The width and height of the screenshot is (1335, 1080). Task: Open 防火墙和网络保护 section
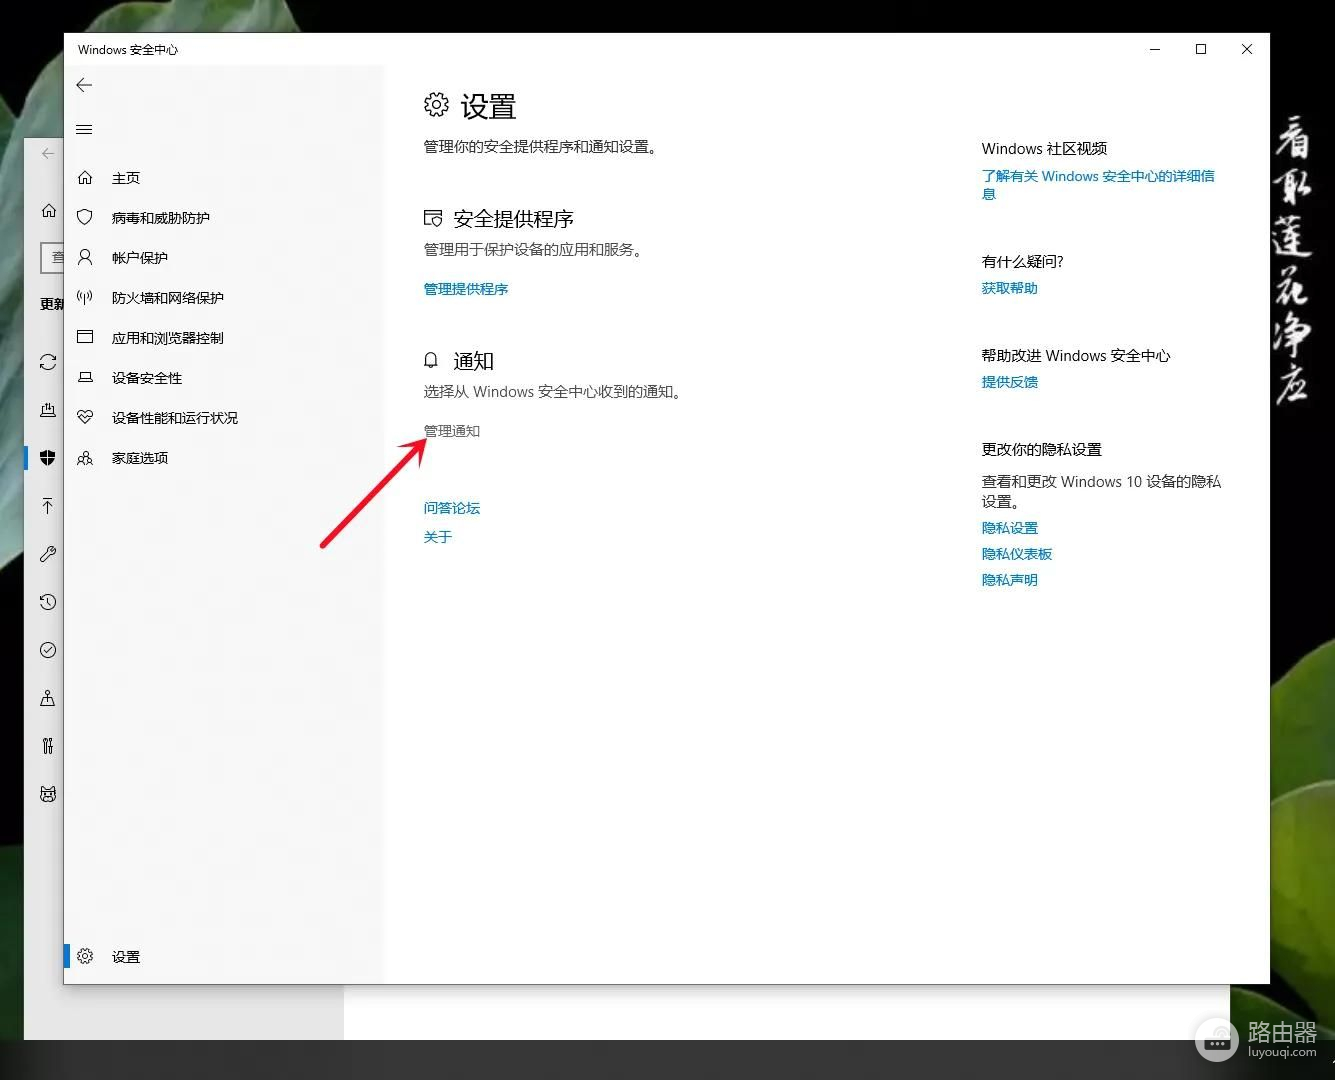coord(224,298)
